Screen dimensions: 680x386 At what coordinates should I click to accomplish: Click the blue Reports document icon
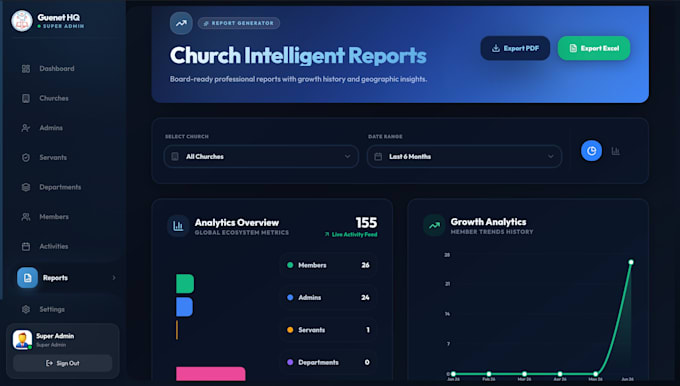coord(27,278)
